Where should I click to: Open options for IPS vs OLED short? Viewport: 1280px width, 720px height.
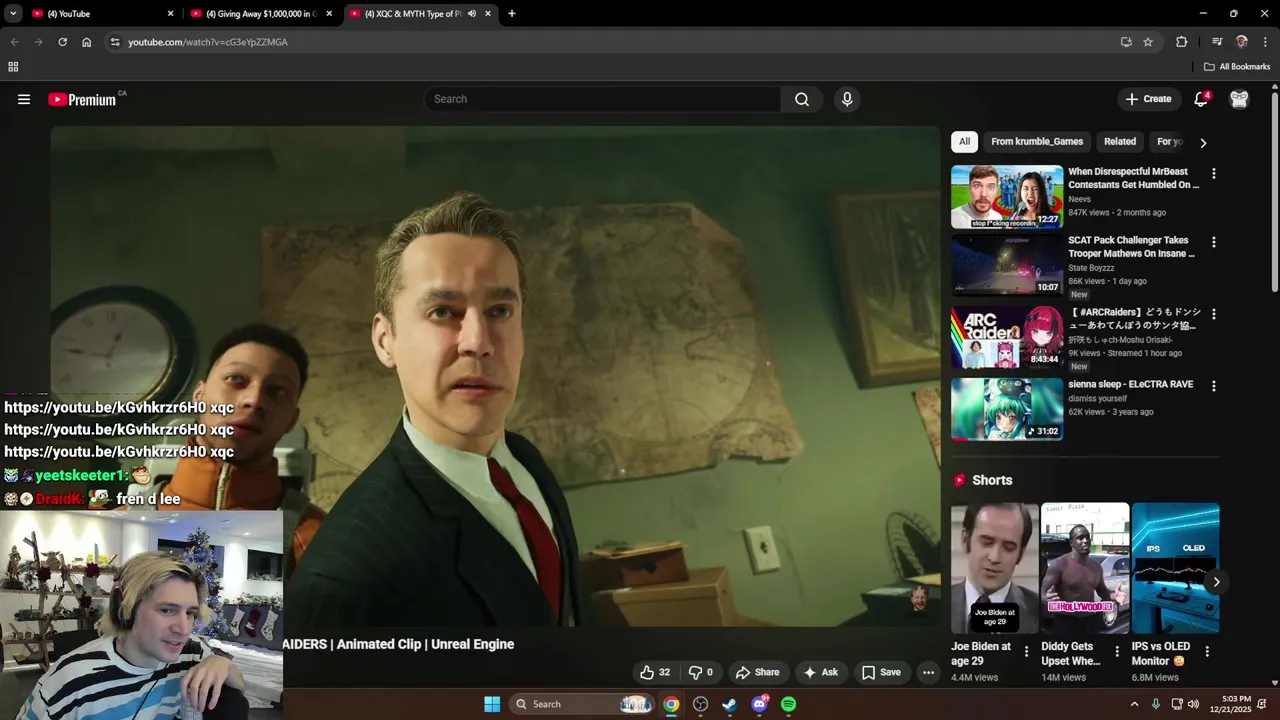coord(1207,652)
